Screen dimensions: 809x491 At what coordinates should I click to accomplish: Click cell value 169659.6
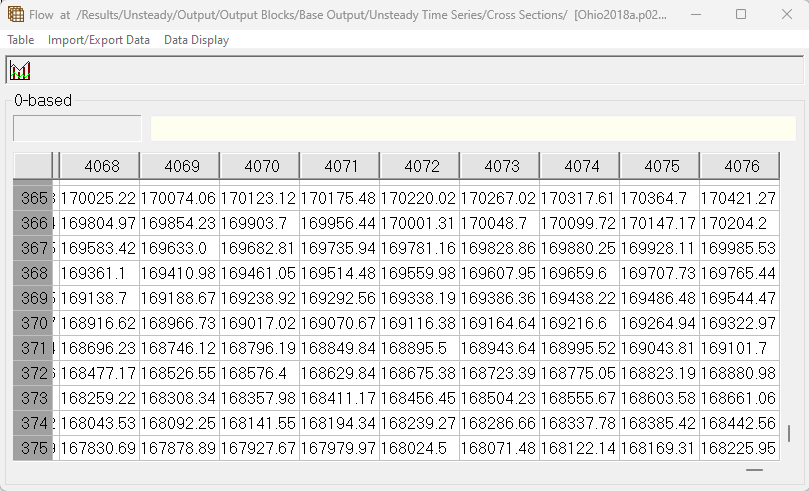click(x=578, y=273)
